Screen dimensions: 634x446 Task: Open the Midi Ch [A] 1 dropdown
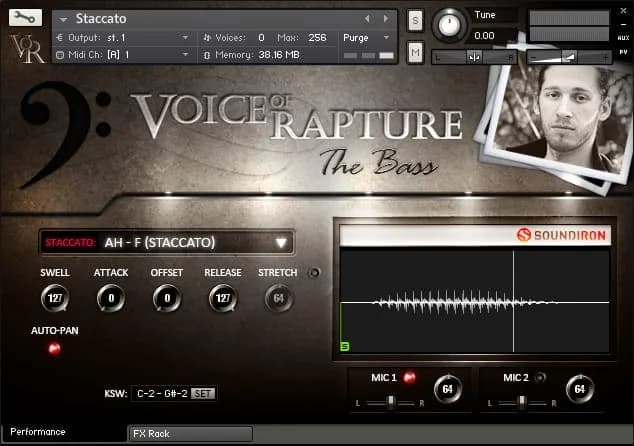point(123,55)
